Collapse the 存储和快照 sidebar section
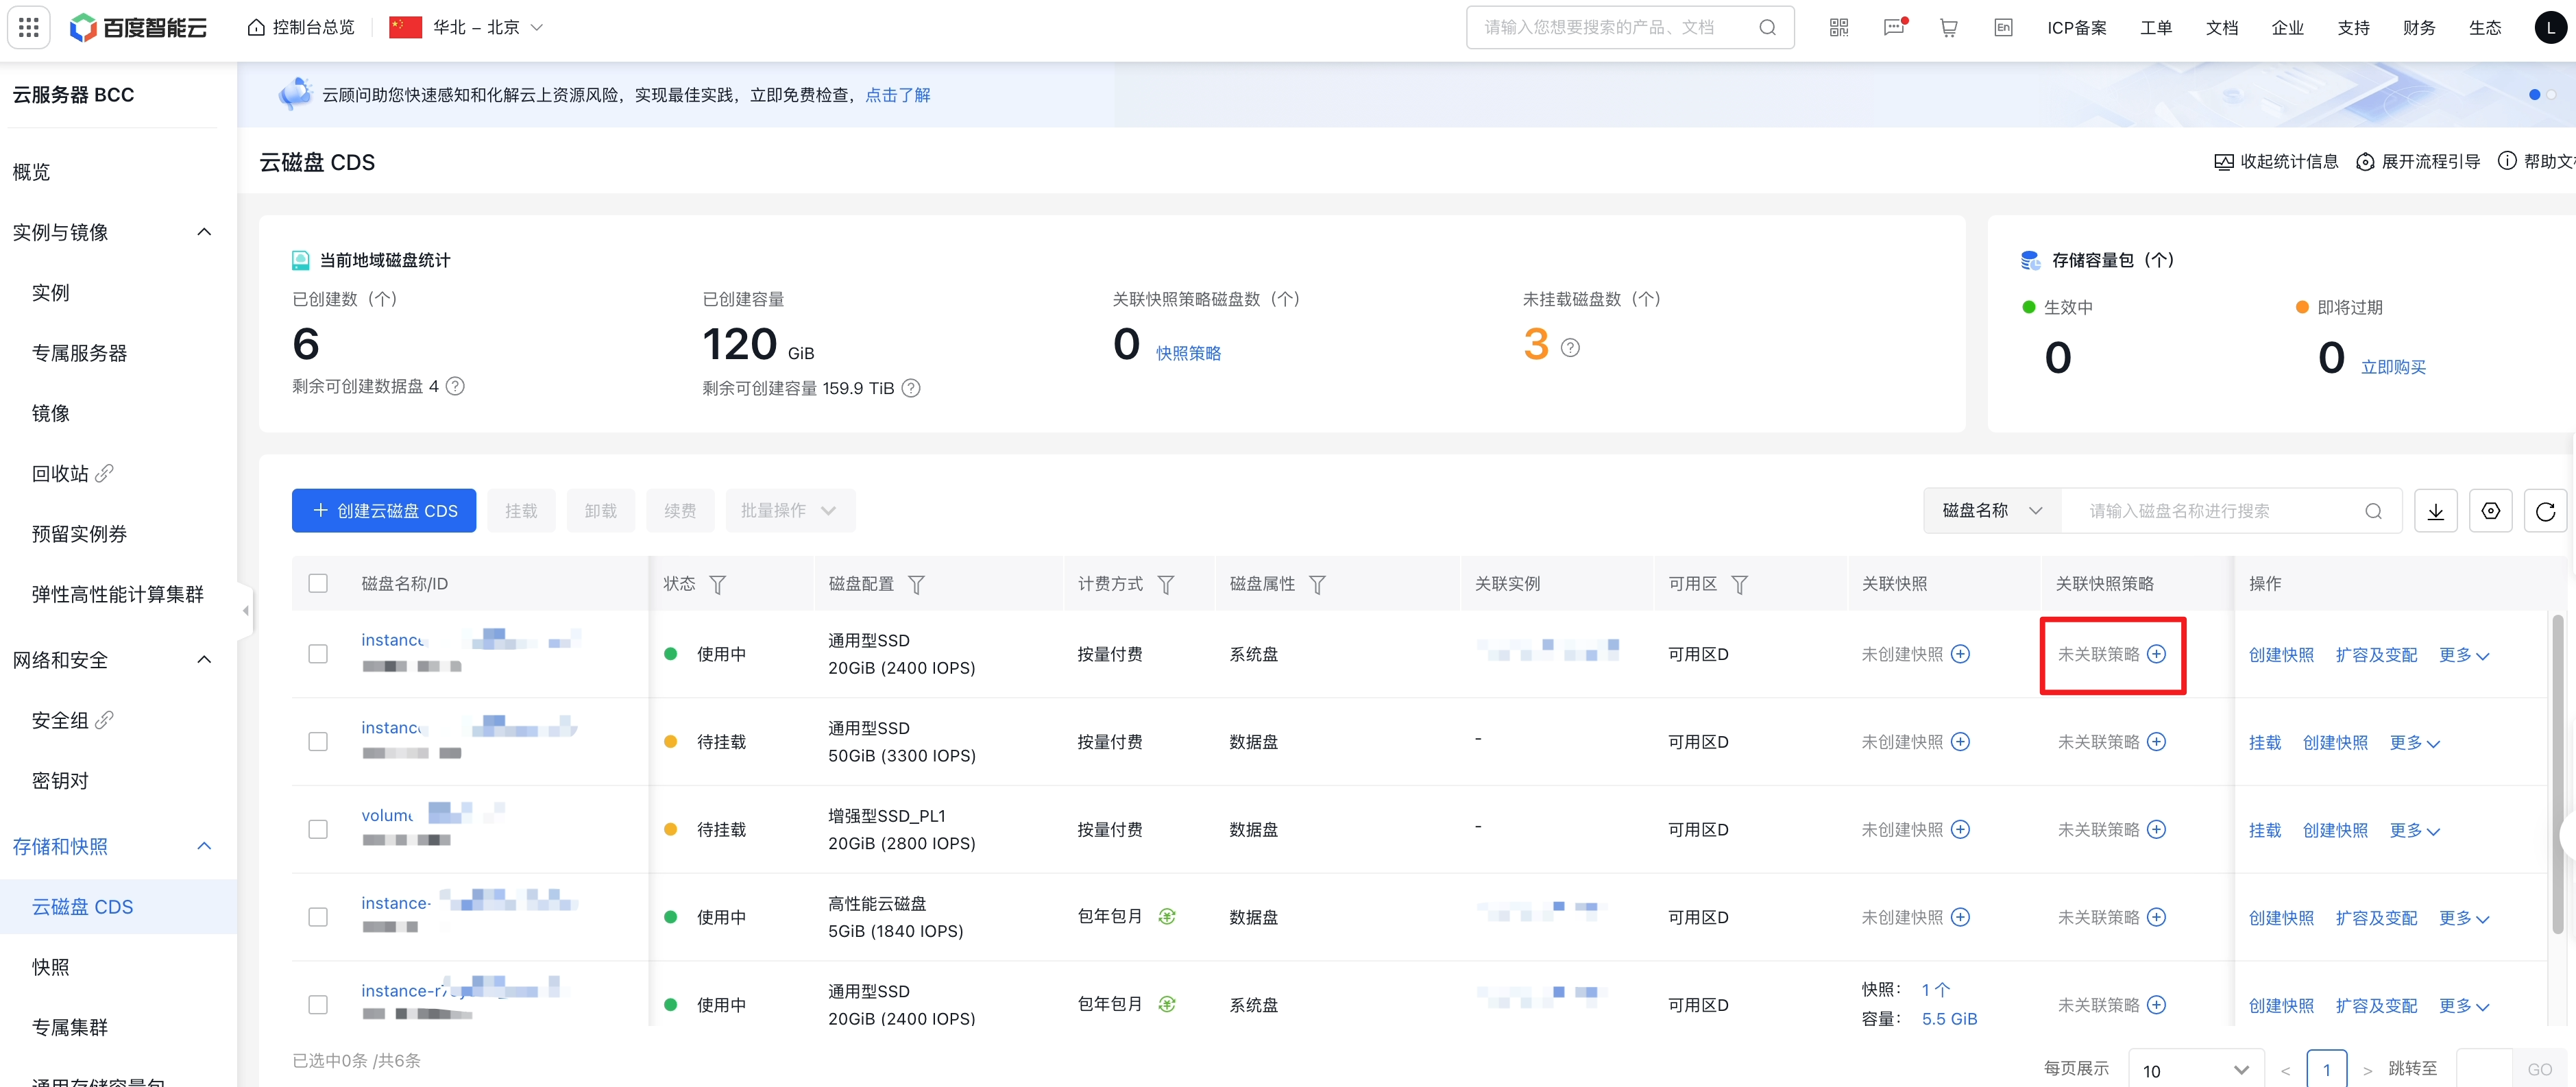This screenshot has height=1087, width=2576. (204, 846)
